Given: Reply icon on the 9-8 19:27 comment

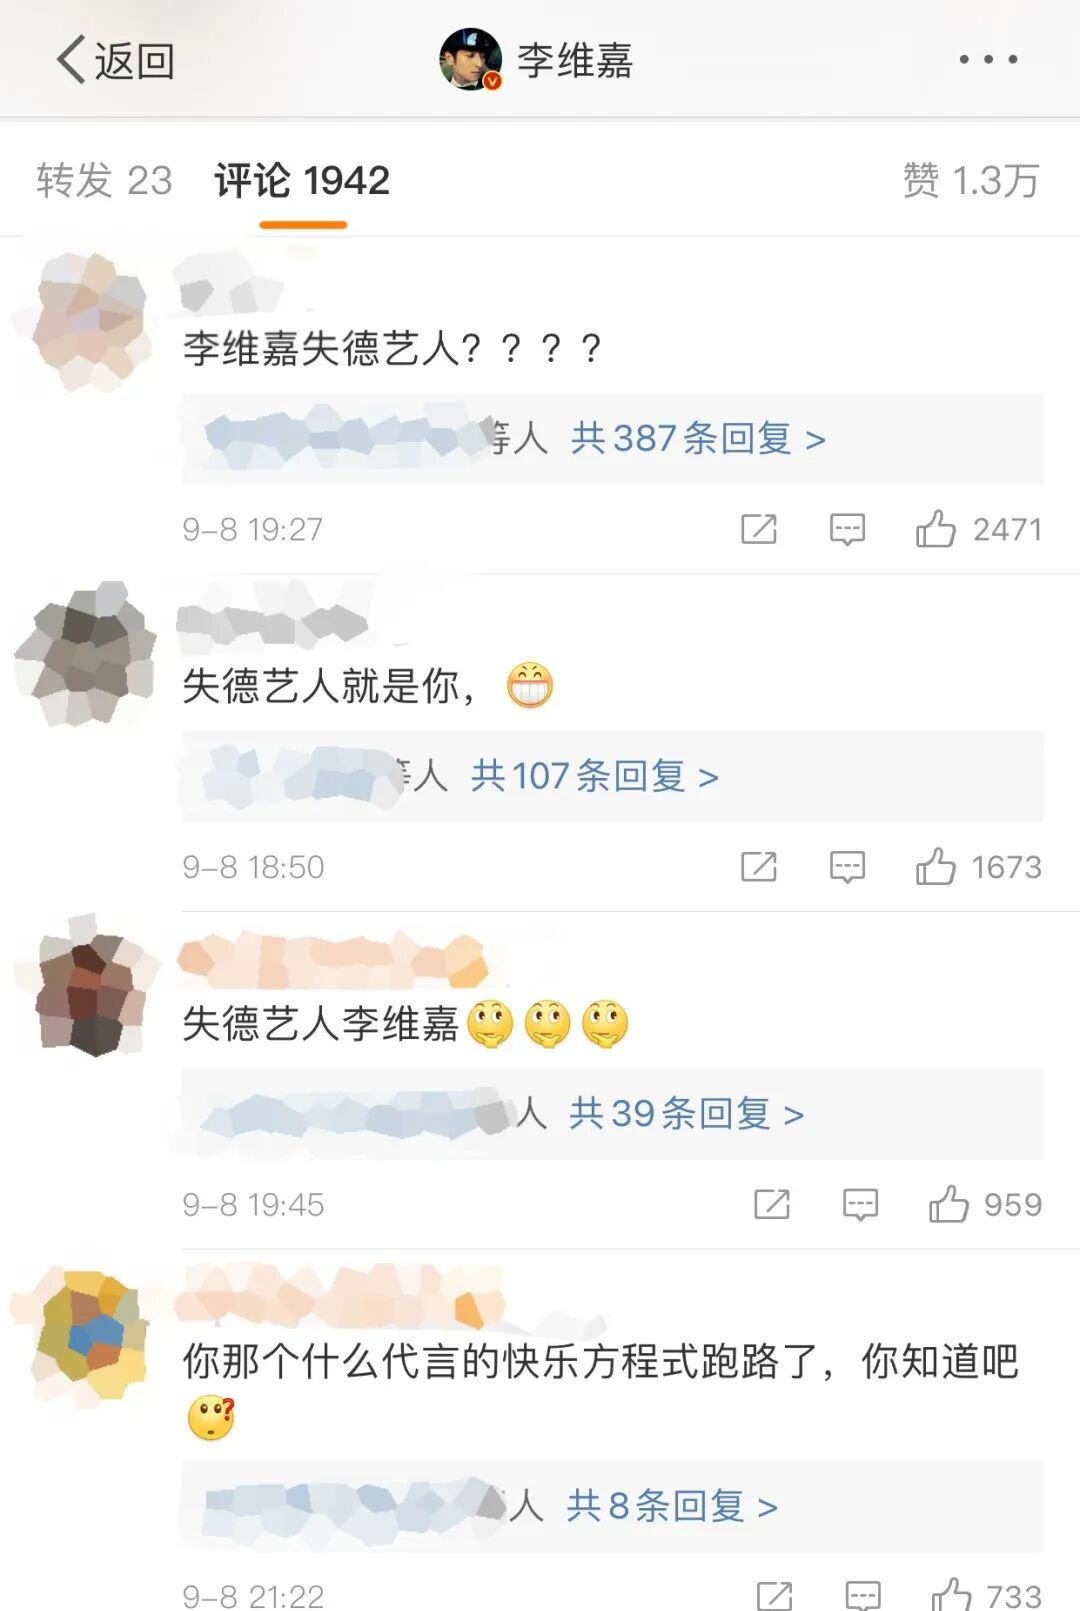Looking at the screenshot, I should [847, 529].
